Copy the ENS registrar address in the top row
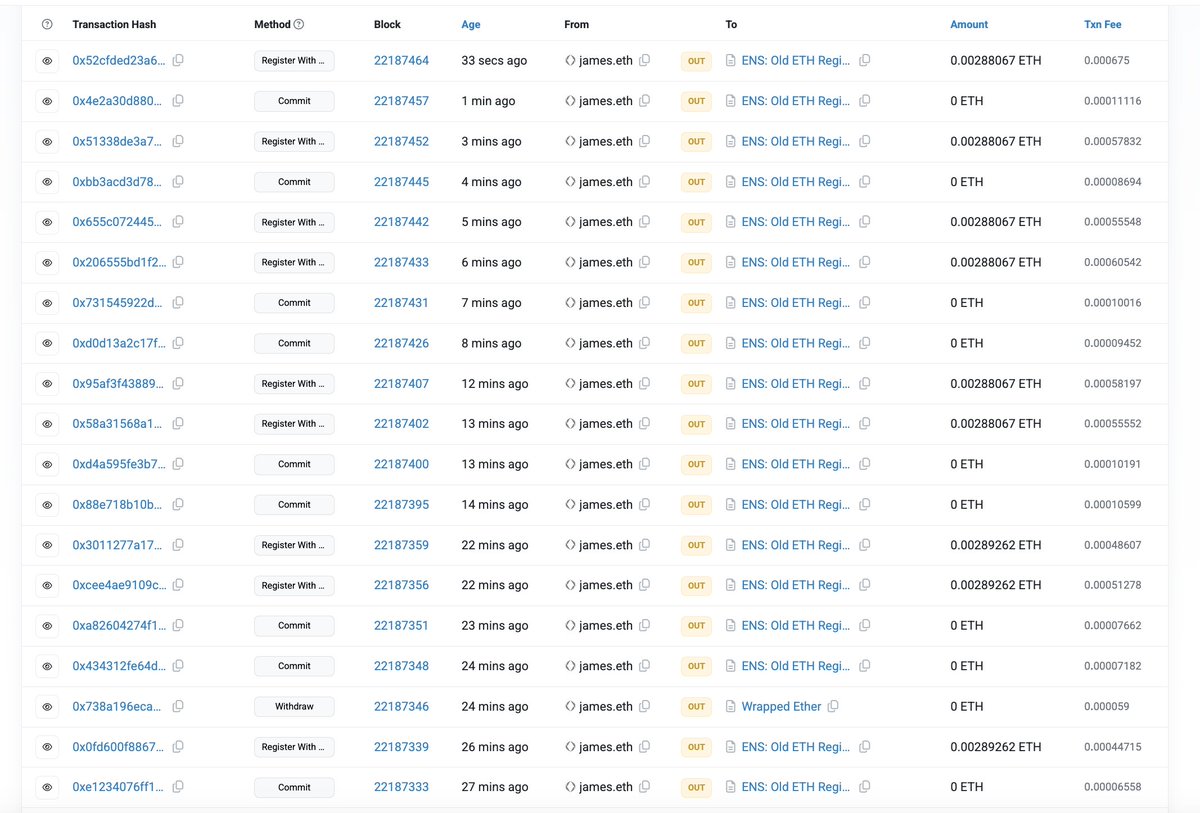 point(864,60)
